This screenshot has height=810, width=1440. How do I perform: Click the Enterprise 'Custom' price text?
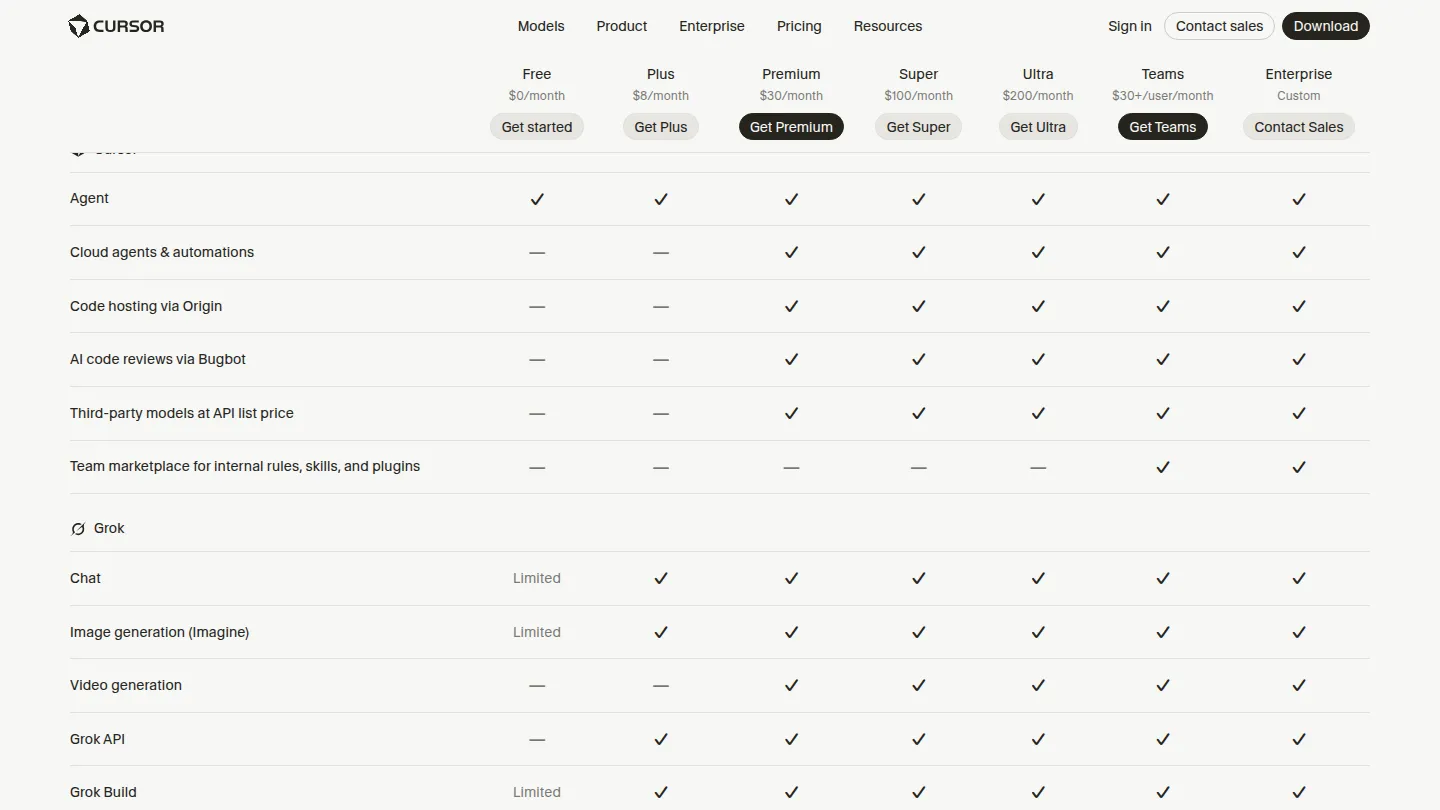coord(1299,96)
